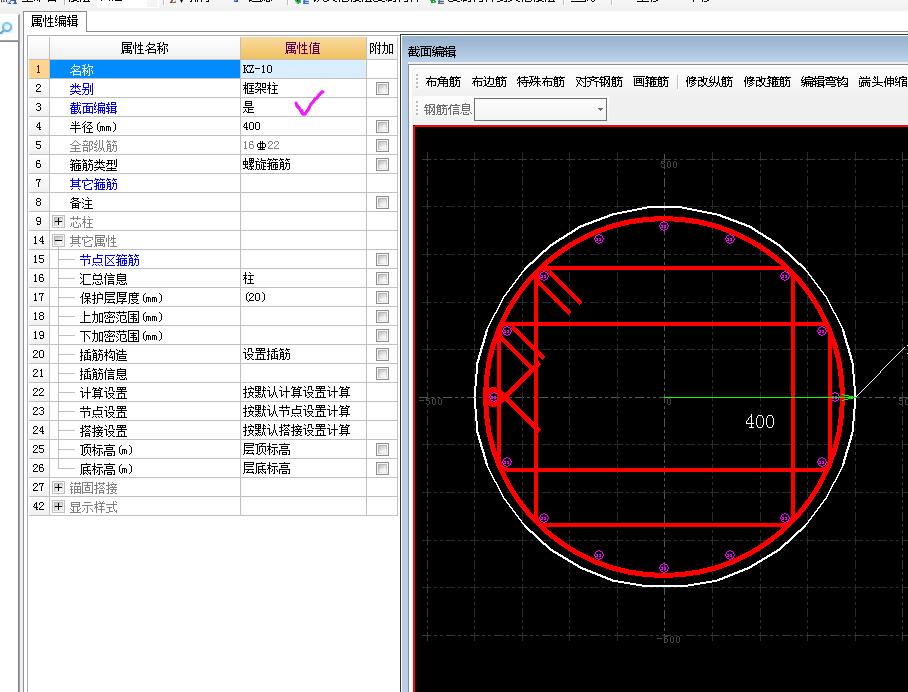
Task: Toggle 附加 checkbox for 插筋构造 row
Action: (382, 354)
